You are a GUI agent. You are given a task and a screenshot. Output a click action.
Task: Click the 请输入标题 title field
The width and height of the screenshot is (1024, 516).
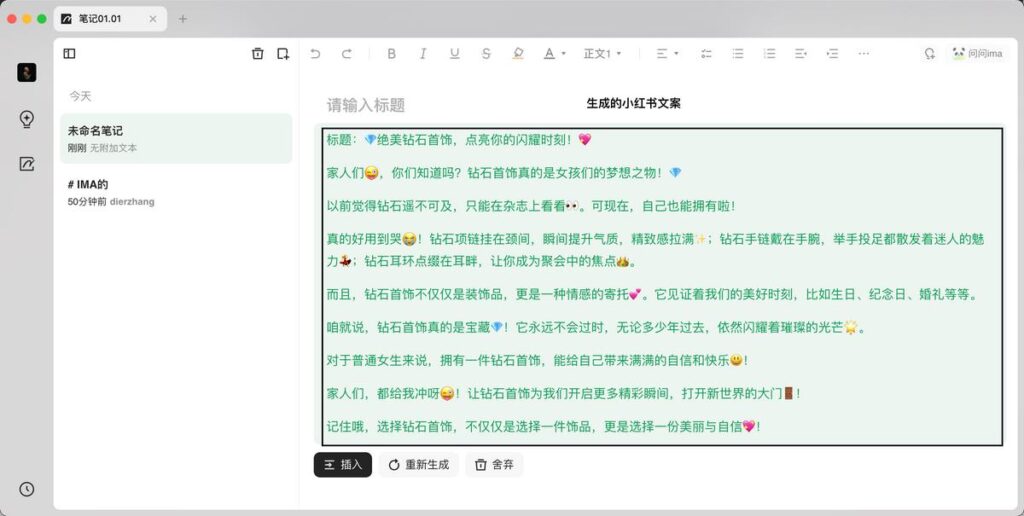pos(366,105)
